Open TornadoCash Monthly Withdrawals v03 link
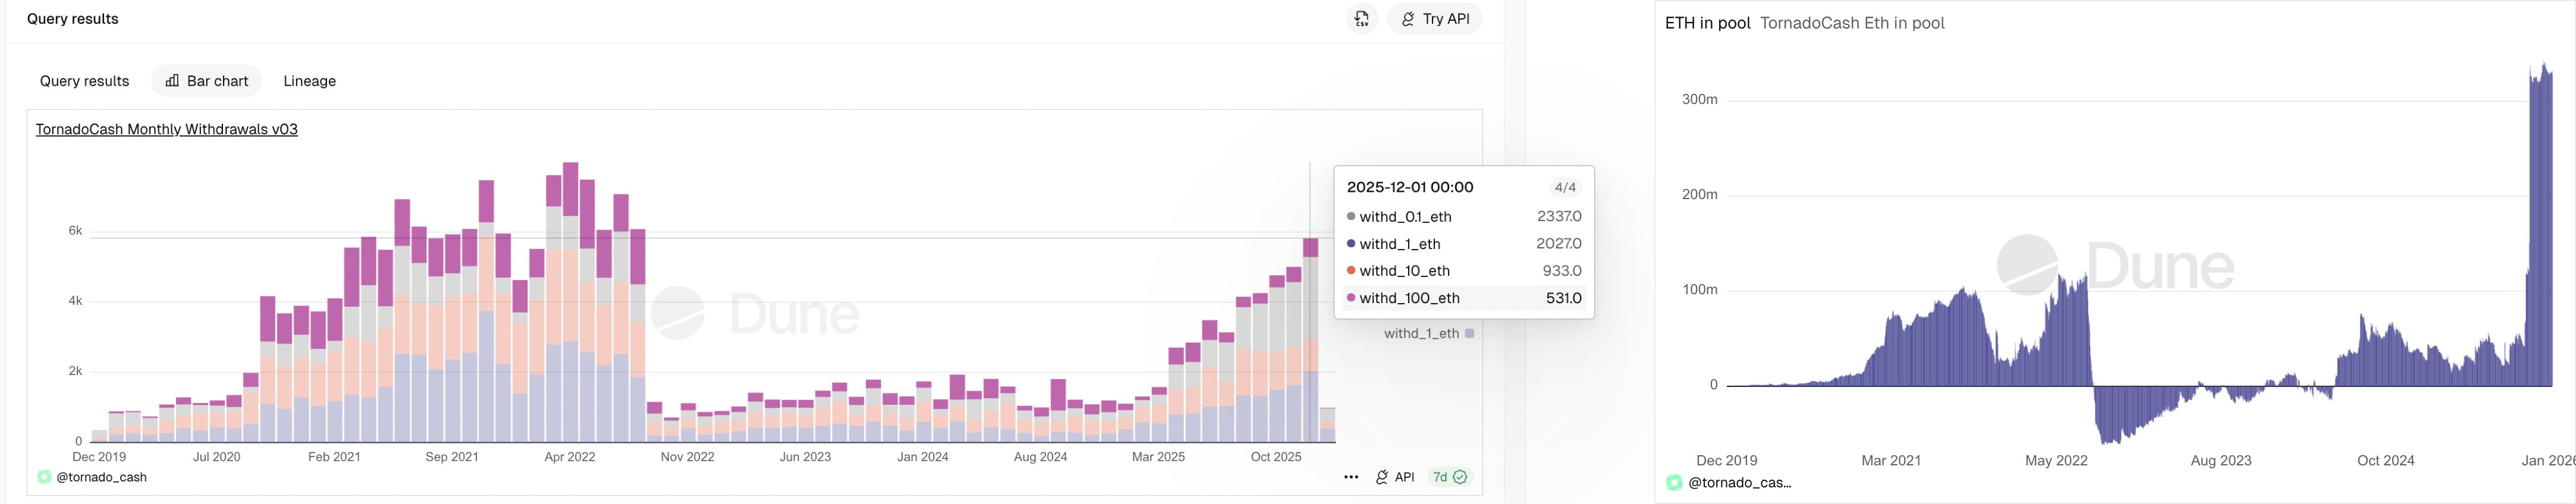The image size is (2576, 504). click(166, 129)
